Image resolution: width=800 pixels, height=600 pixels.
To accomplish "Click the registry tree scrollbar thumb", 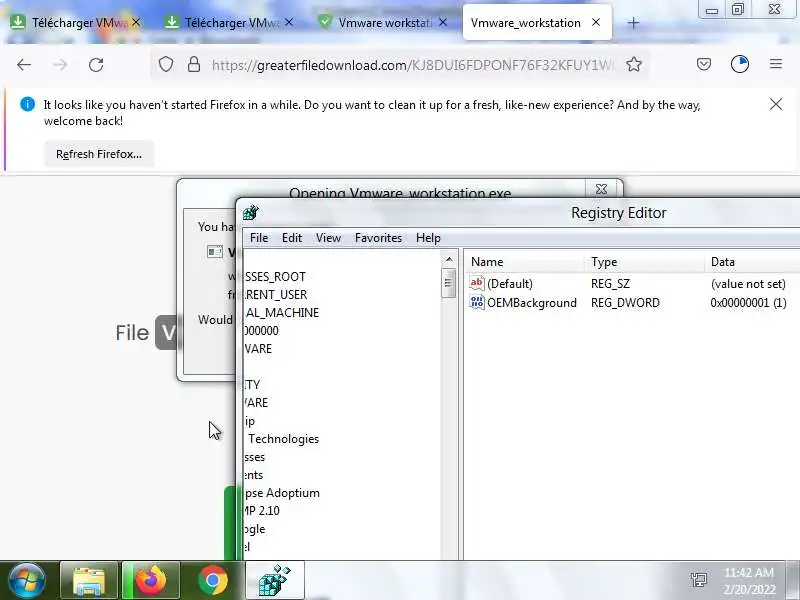I will [449, 283].
